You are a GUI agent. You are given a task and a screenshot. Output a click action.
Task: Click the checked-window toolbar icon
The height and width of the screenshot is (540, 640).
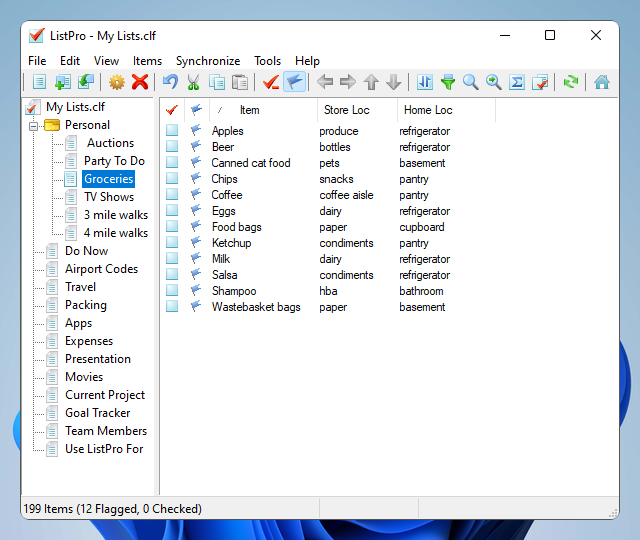tap(540, 82)
